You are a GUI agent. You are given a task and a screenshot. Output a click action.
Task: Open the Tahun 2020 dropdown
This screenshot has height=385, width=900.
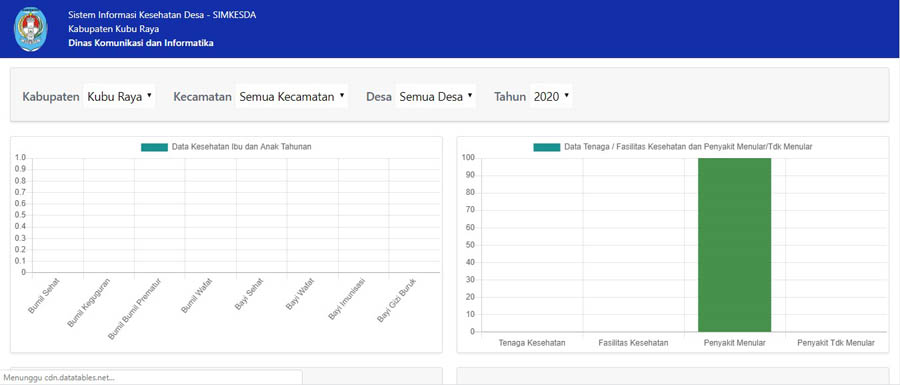551,96
